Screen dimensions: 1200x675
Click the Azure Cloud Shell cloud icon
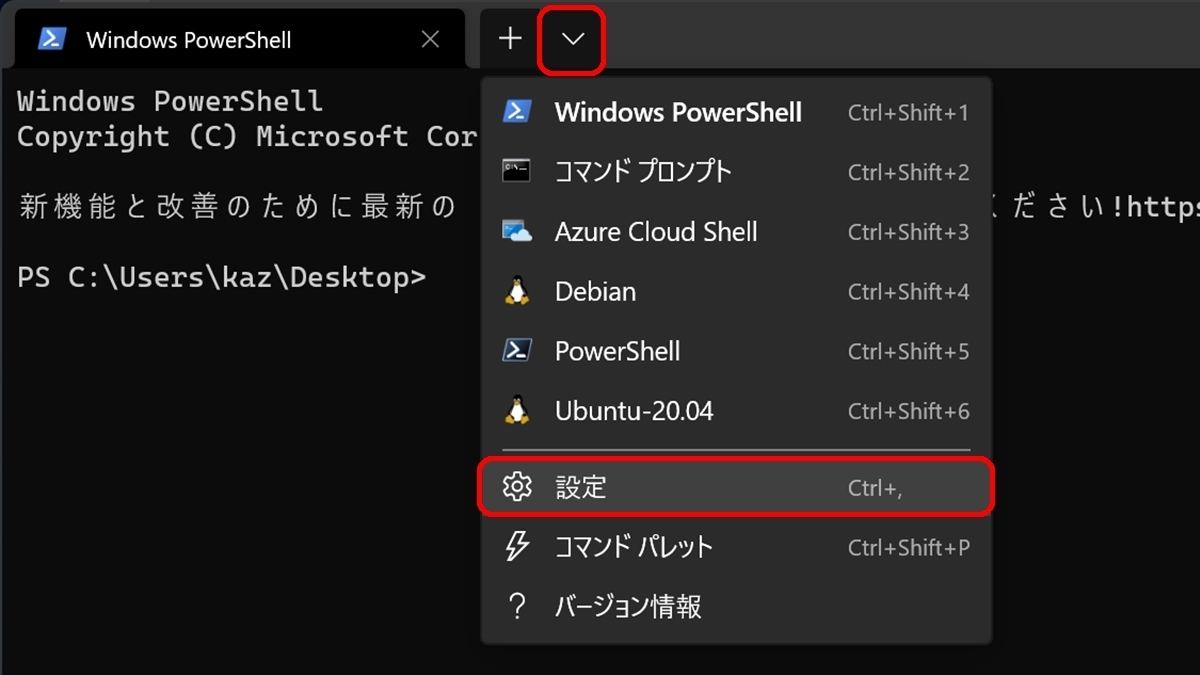click(x=517, y=232)
